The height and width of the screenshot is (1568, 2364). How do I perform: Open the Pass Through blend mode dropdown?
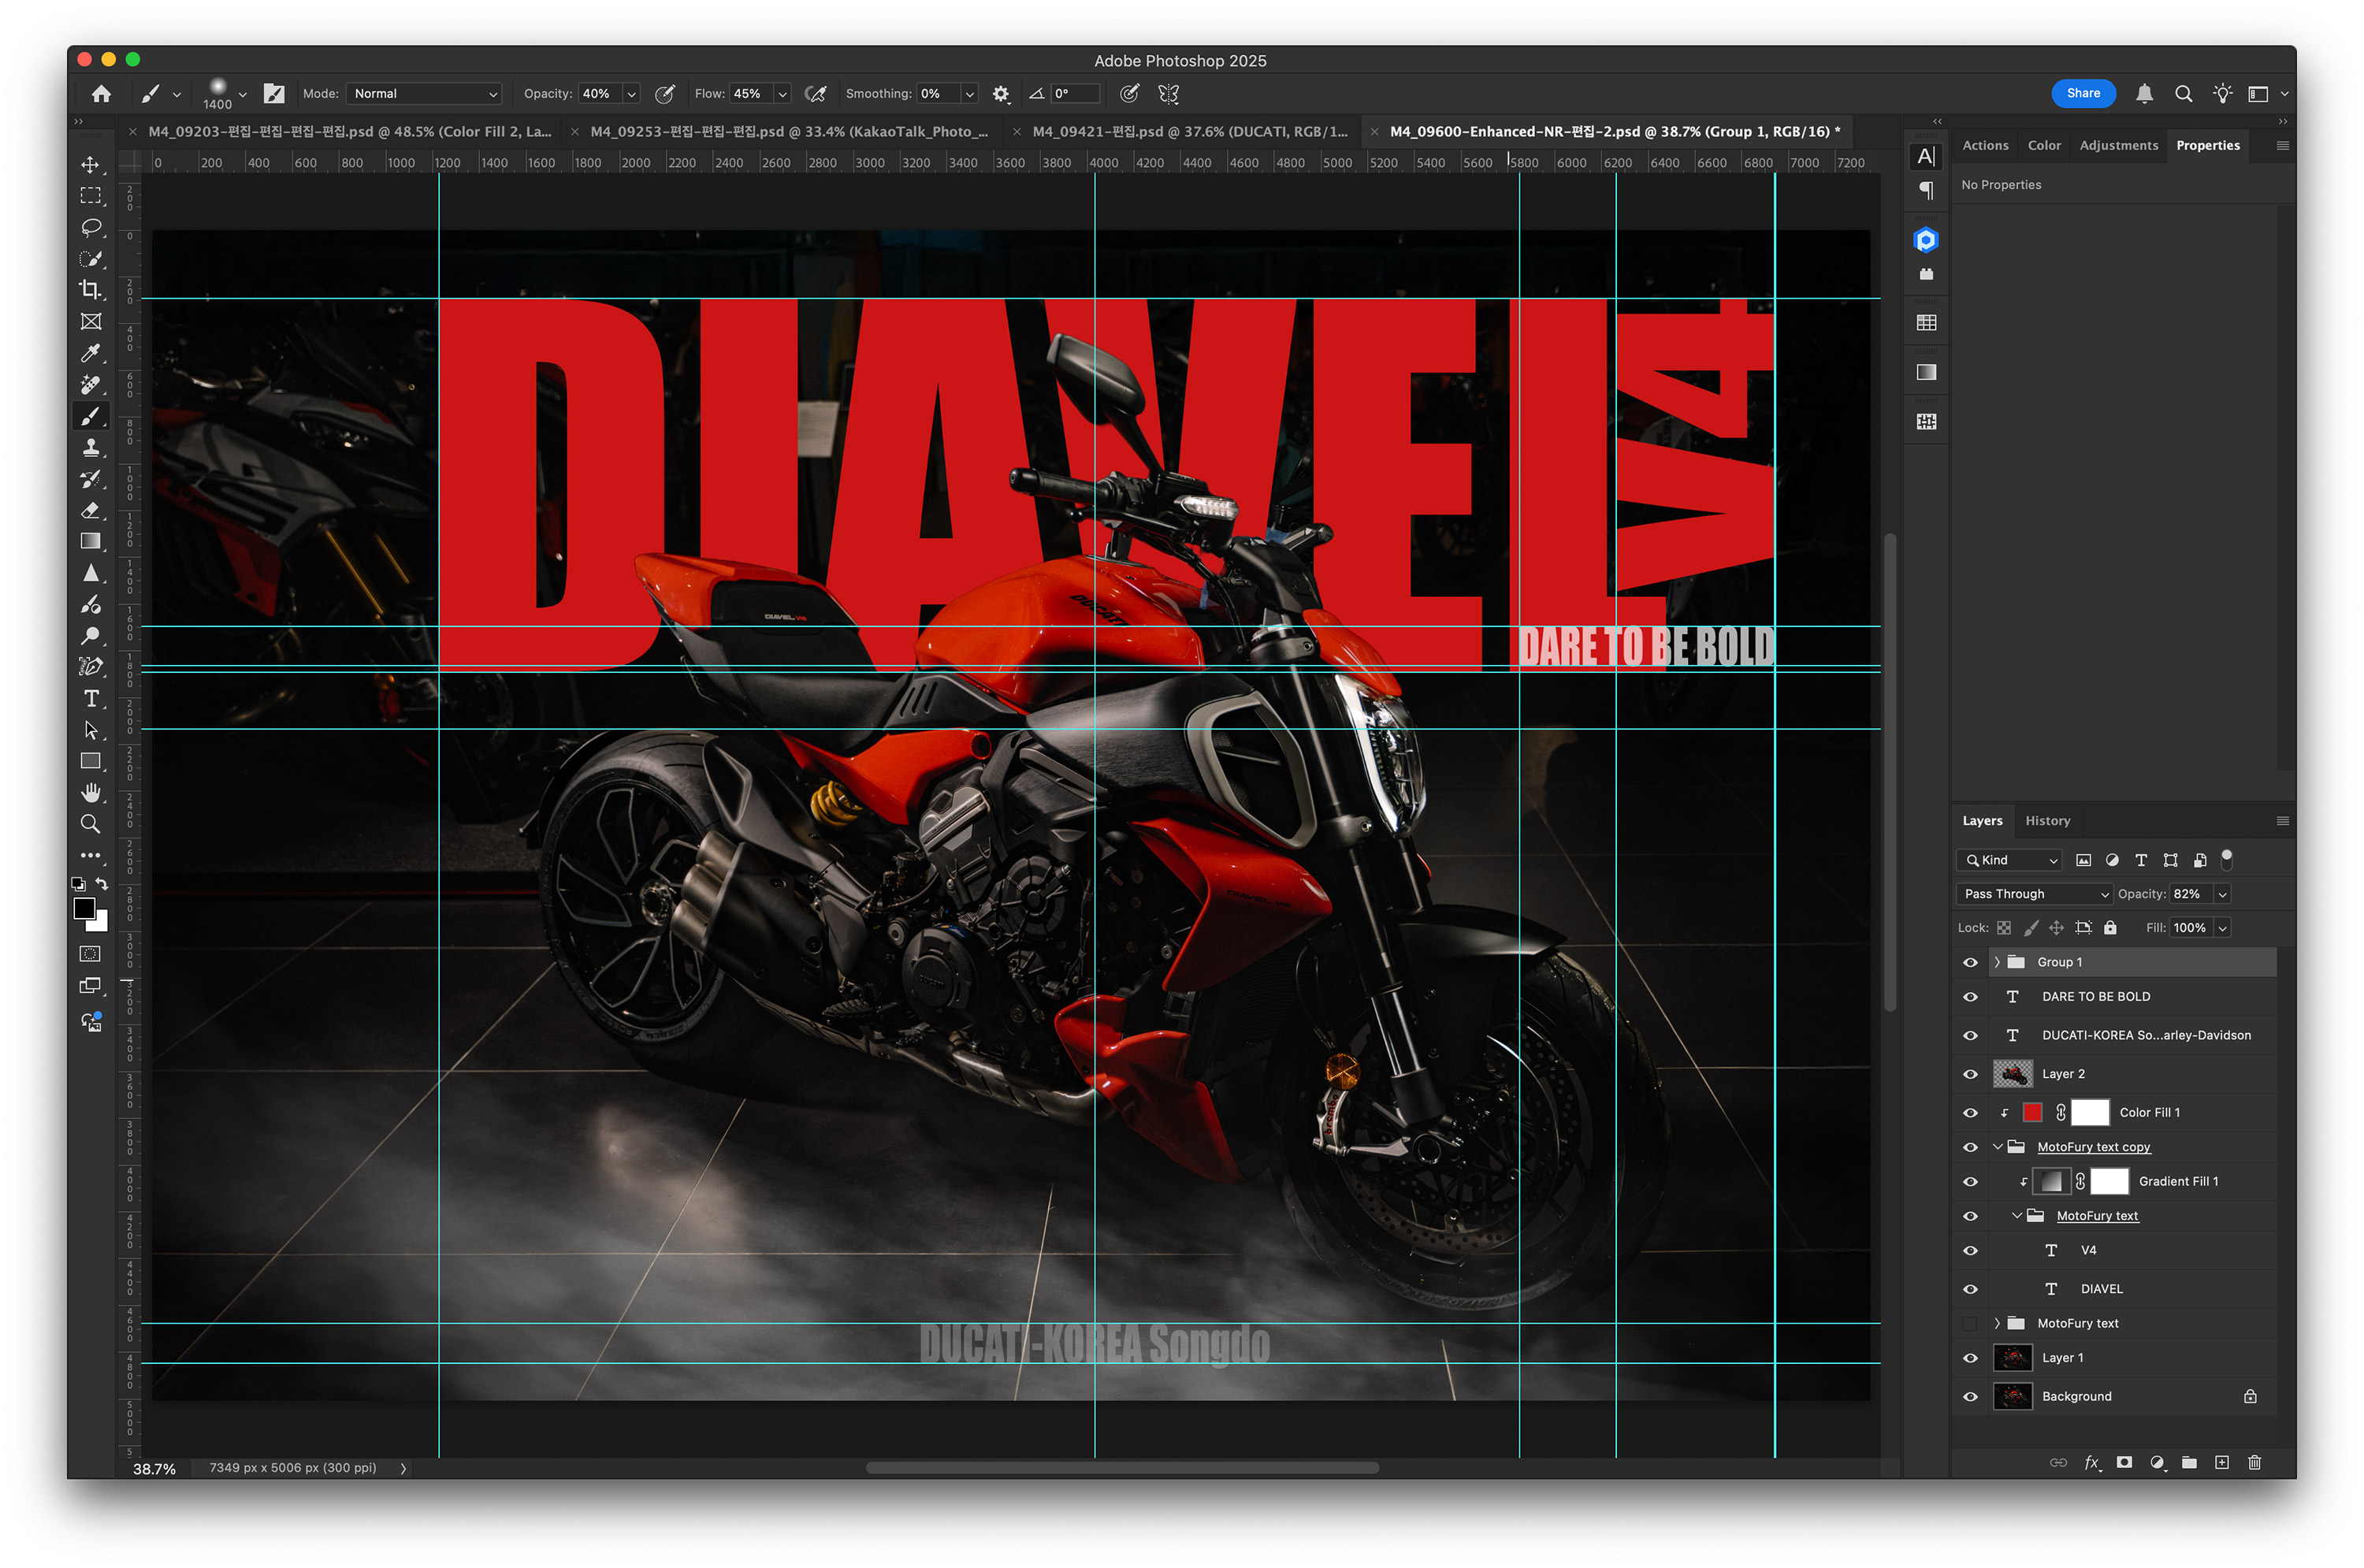pyautogui.click(x=2034, y=894)
